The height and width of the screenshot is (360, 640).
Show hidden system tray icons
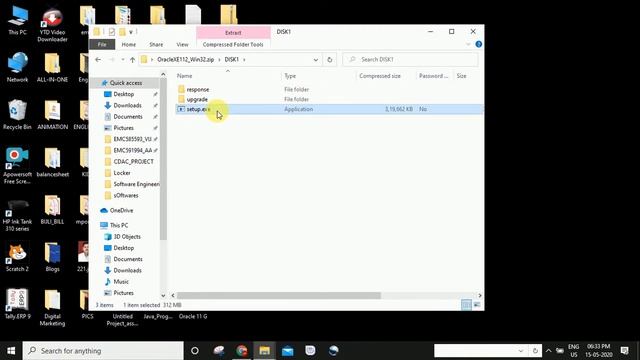pos(548,351)
